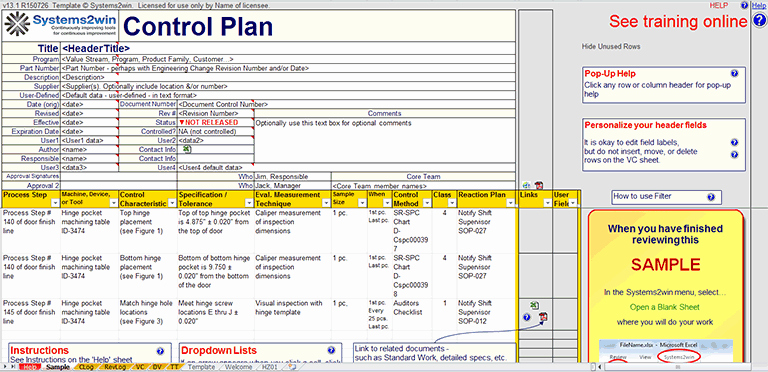This screenshot has height=372, width=768.
Task: Click help icon in 'How to use Filter' box
Action: pos(711,197)
